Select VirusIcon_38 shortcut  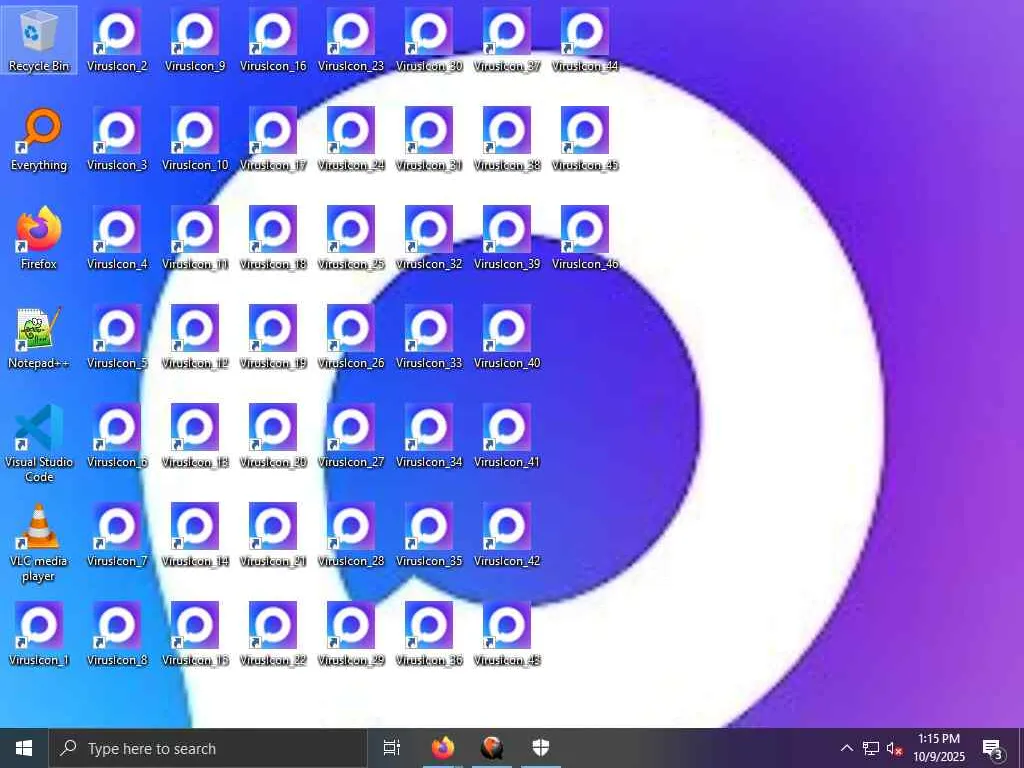point(507,139)
